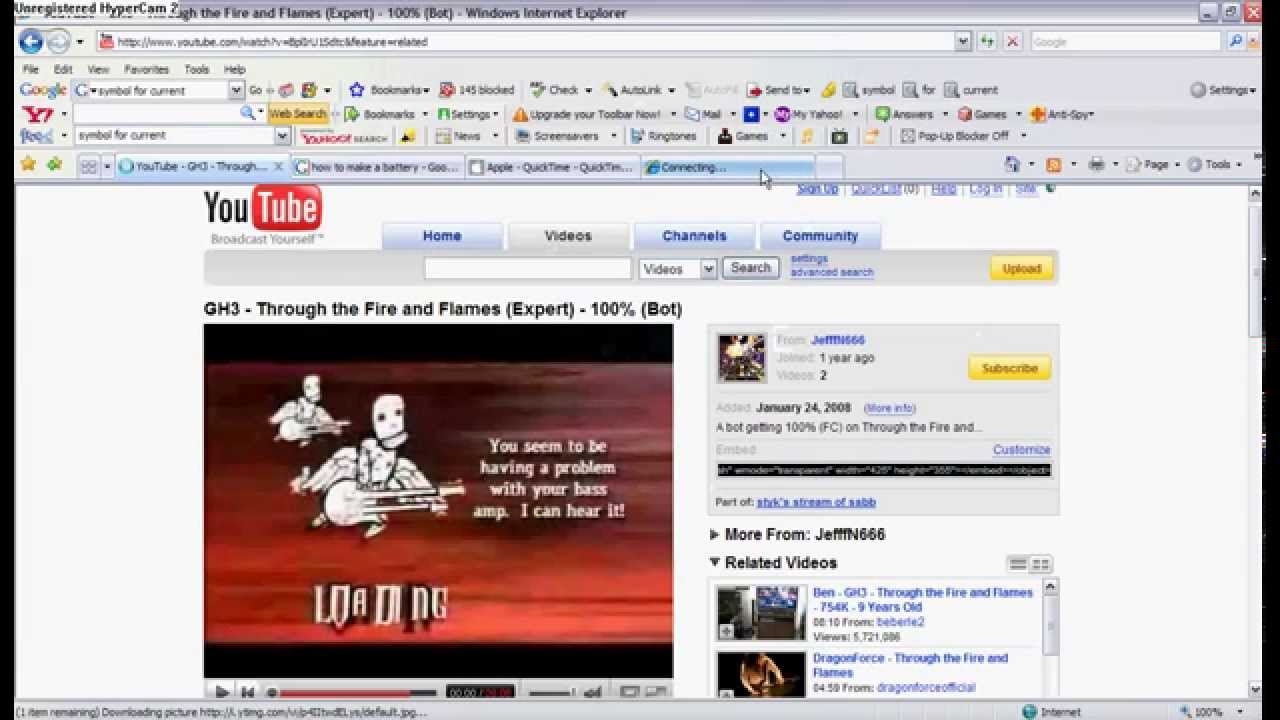Open YouTube Community tab
1280x720 pixels.
(x=820, y=236)
